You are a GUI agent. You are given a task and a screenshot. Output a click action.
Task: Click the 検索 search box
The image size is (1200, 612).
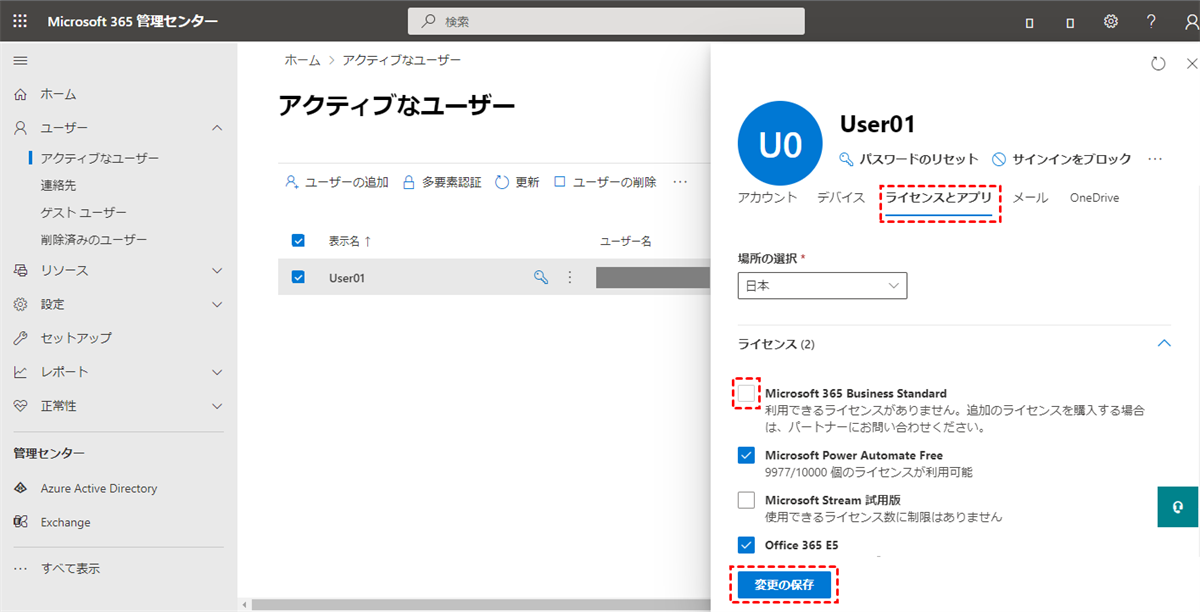606,21
